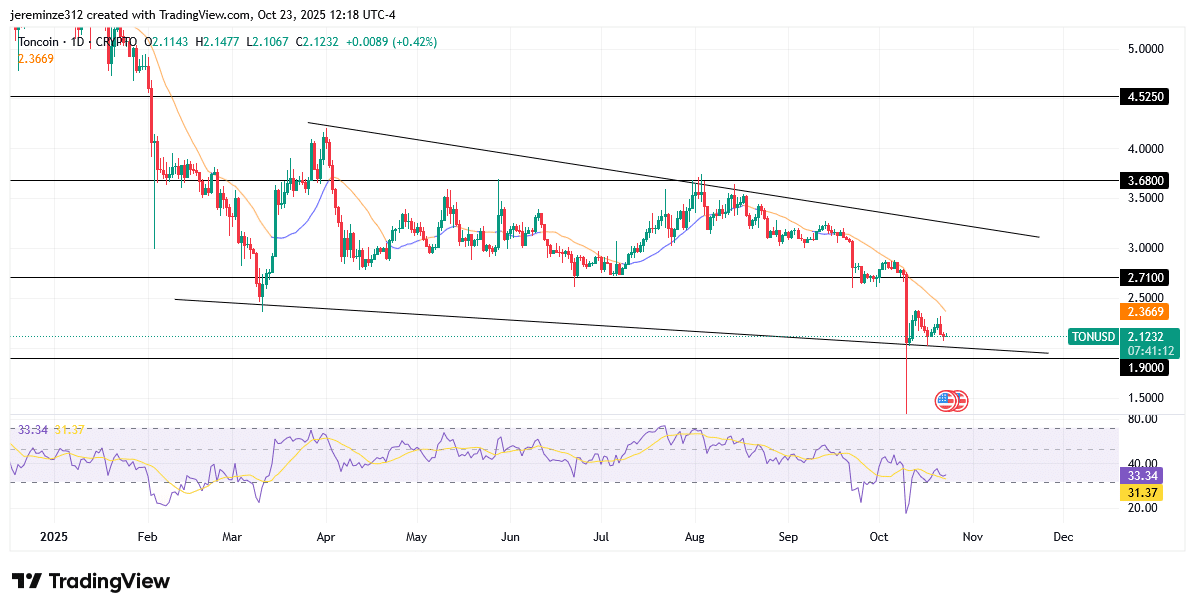This screenshot has width=1195, height=611.
Task: Select the 3.6800 resistance level label
Action: coord(1146,181)
